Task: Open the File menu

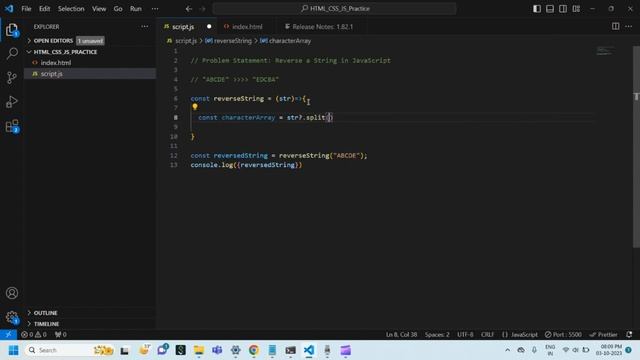Action: pos(26,9)
